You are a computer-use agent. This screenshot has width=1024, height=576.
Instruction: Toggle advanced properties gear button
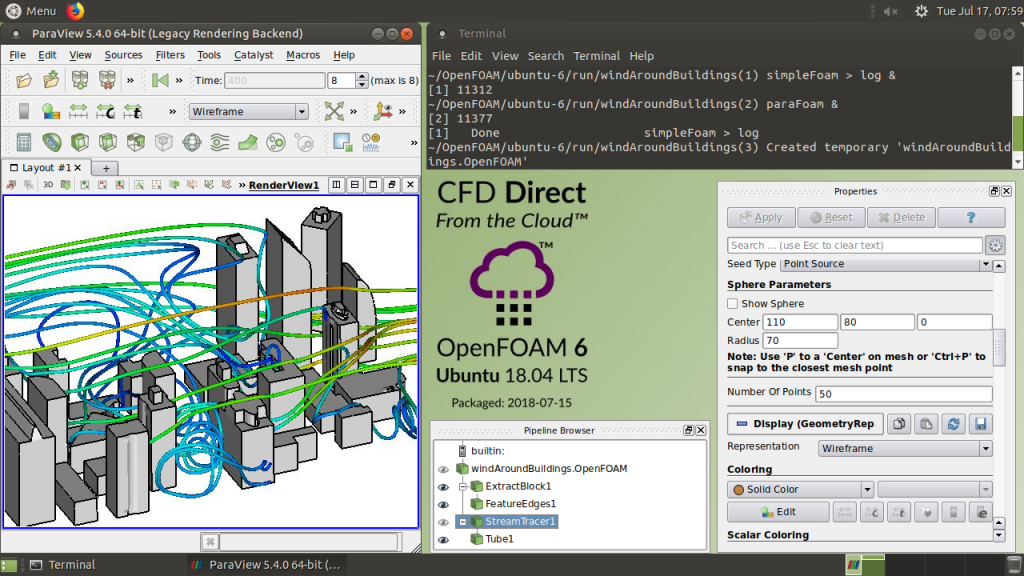coord(995,246)
